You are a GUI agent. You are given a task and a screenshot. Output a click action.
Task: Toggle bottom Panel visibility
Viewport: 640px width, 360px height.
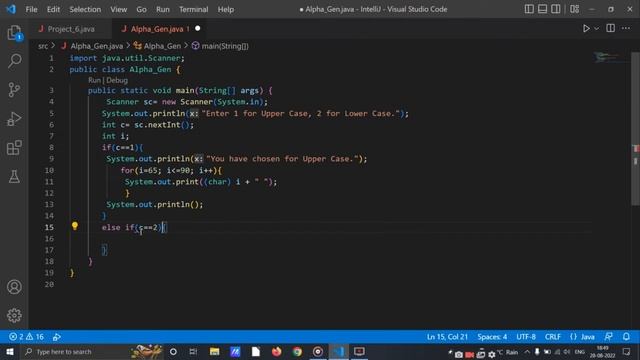[x=542, y=9]
